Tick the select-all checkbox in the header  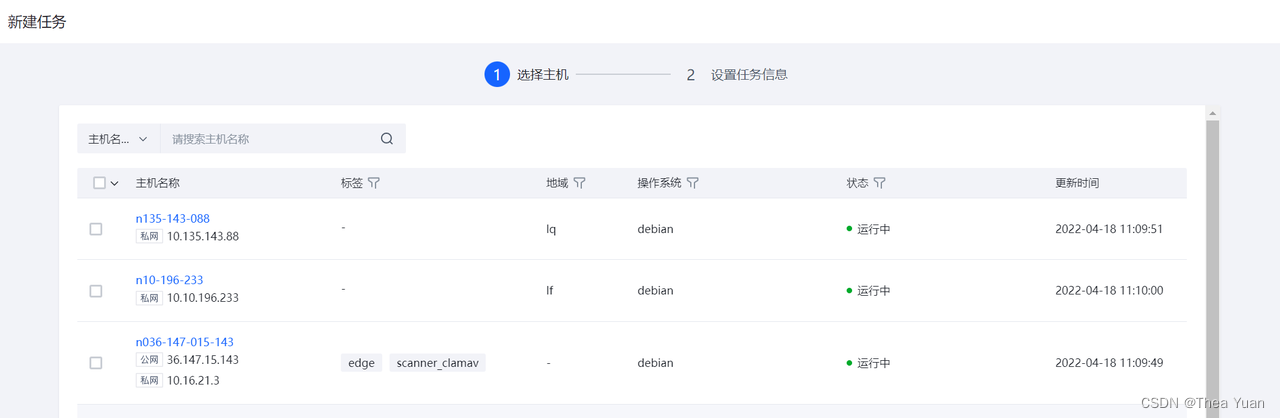[x=99, y=183]
